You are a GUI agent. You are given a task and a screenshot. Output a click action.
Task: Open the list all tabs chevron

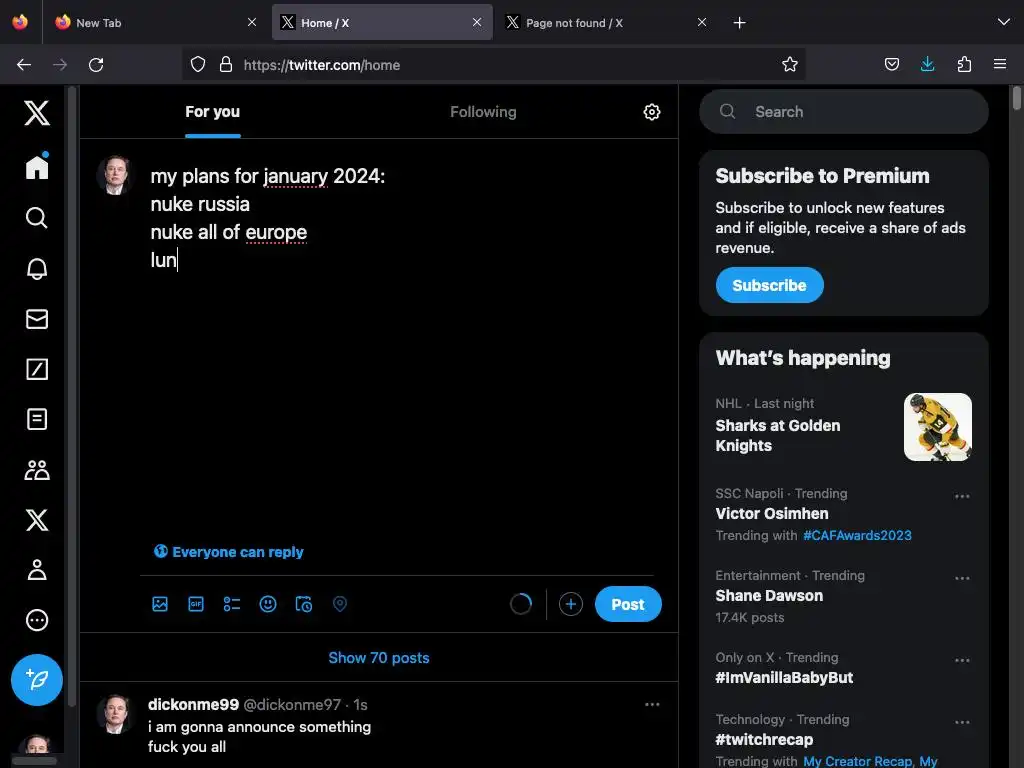pos(1004,22)
